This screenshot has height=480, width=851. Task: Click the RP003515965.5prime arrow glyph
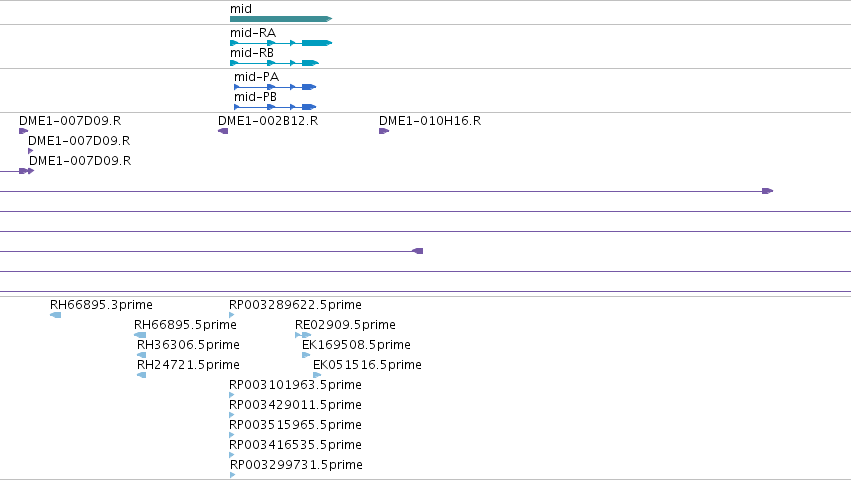pos(232,435)
